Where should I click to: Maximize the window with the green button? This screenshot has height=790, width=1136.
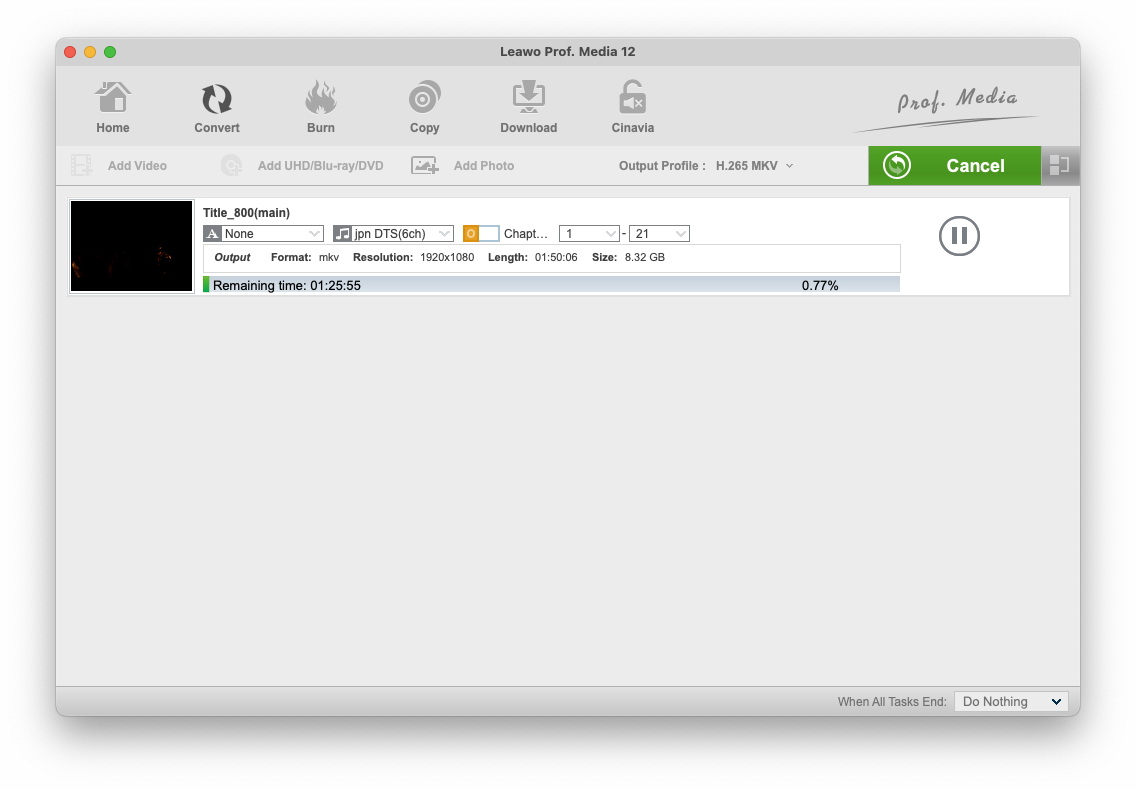110,51
